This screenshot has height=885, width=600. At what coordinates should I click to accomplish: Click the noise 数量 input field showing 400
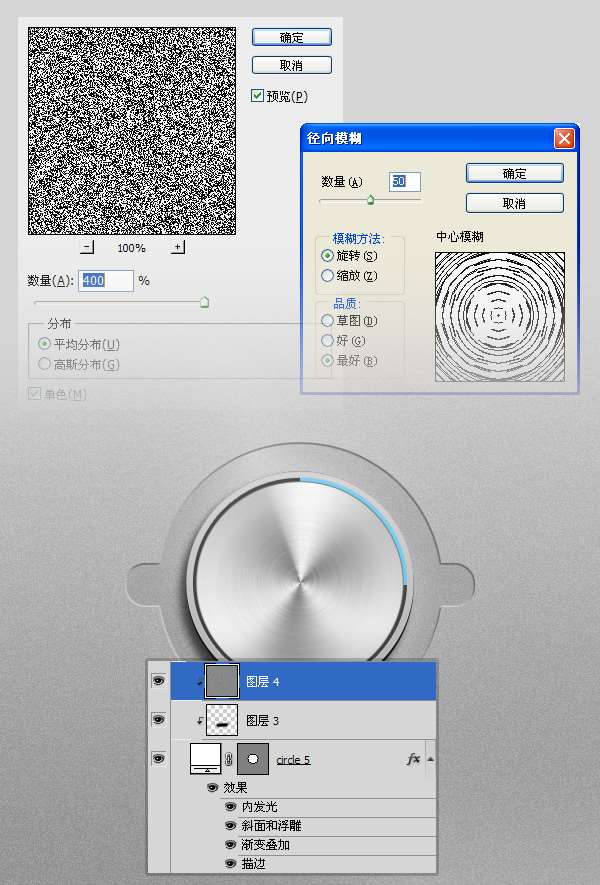106,281
